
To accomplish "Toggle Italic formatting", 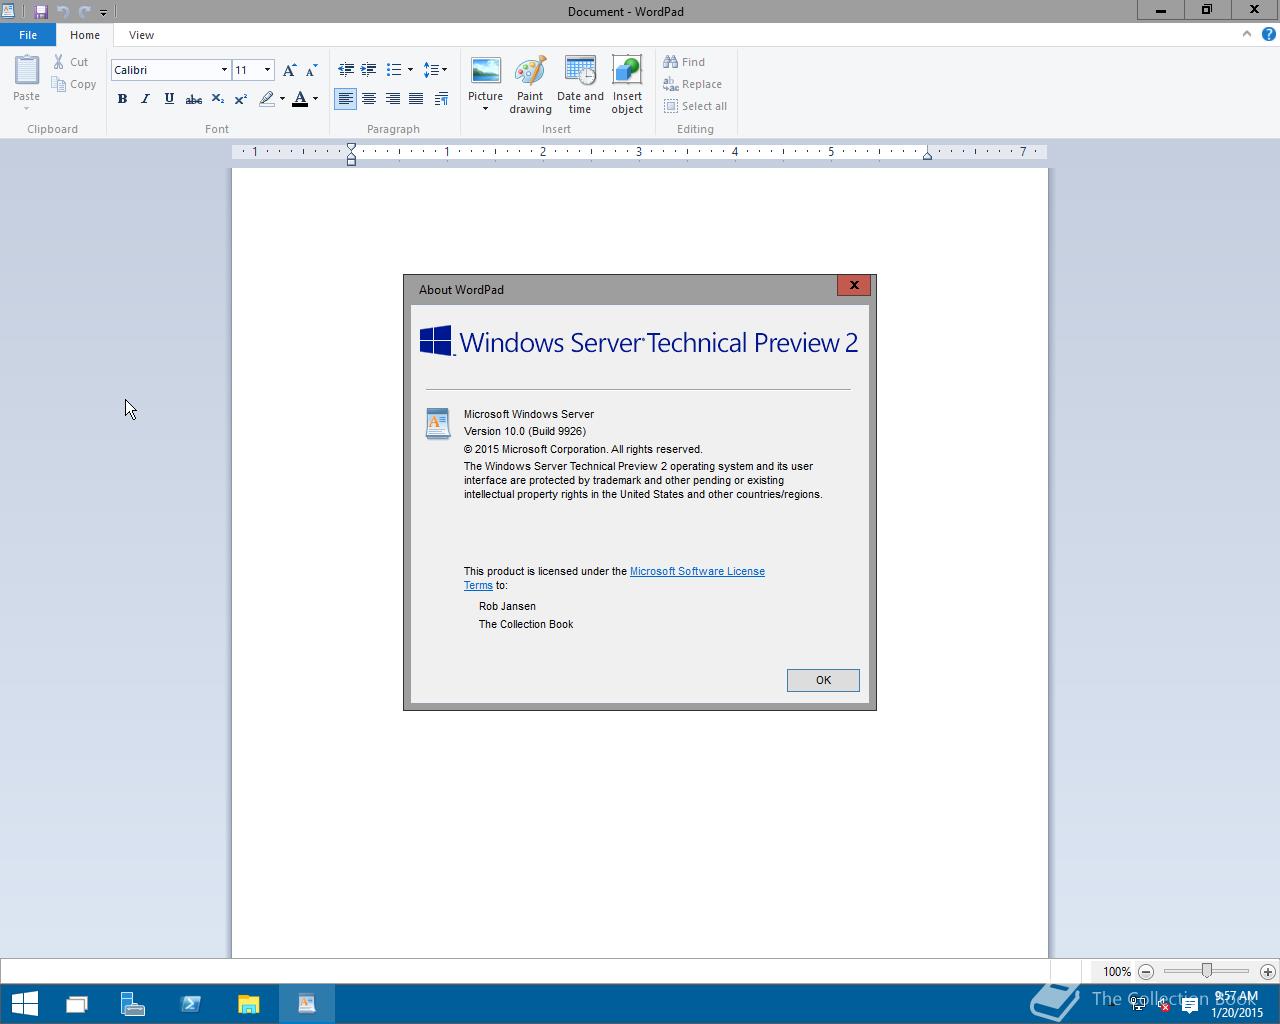I will 145,99.
